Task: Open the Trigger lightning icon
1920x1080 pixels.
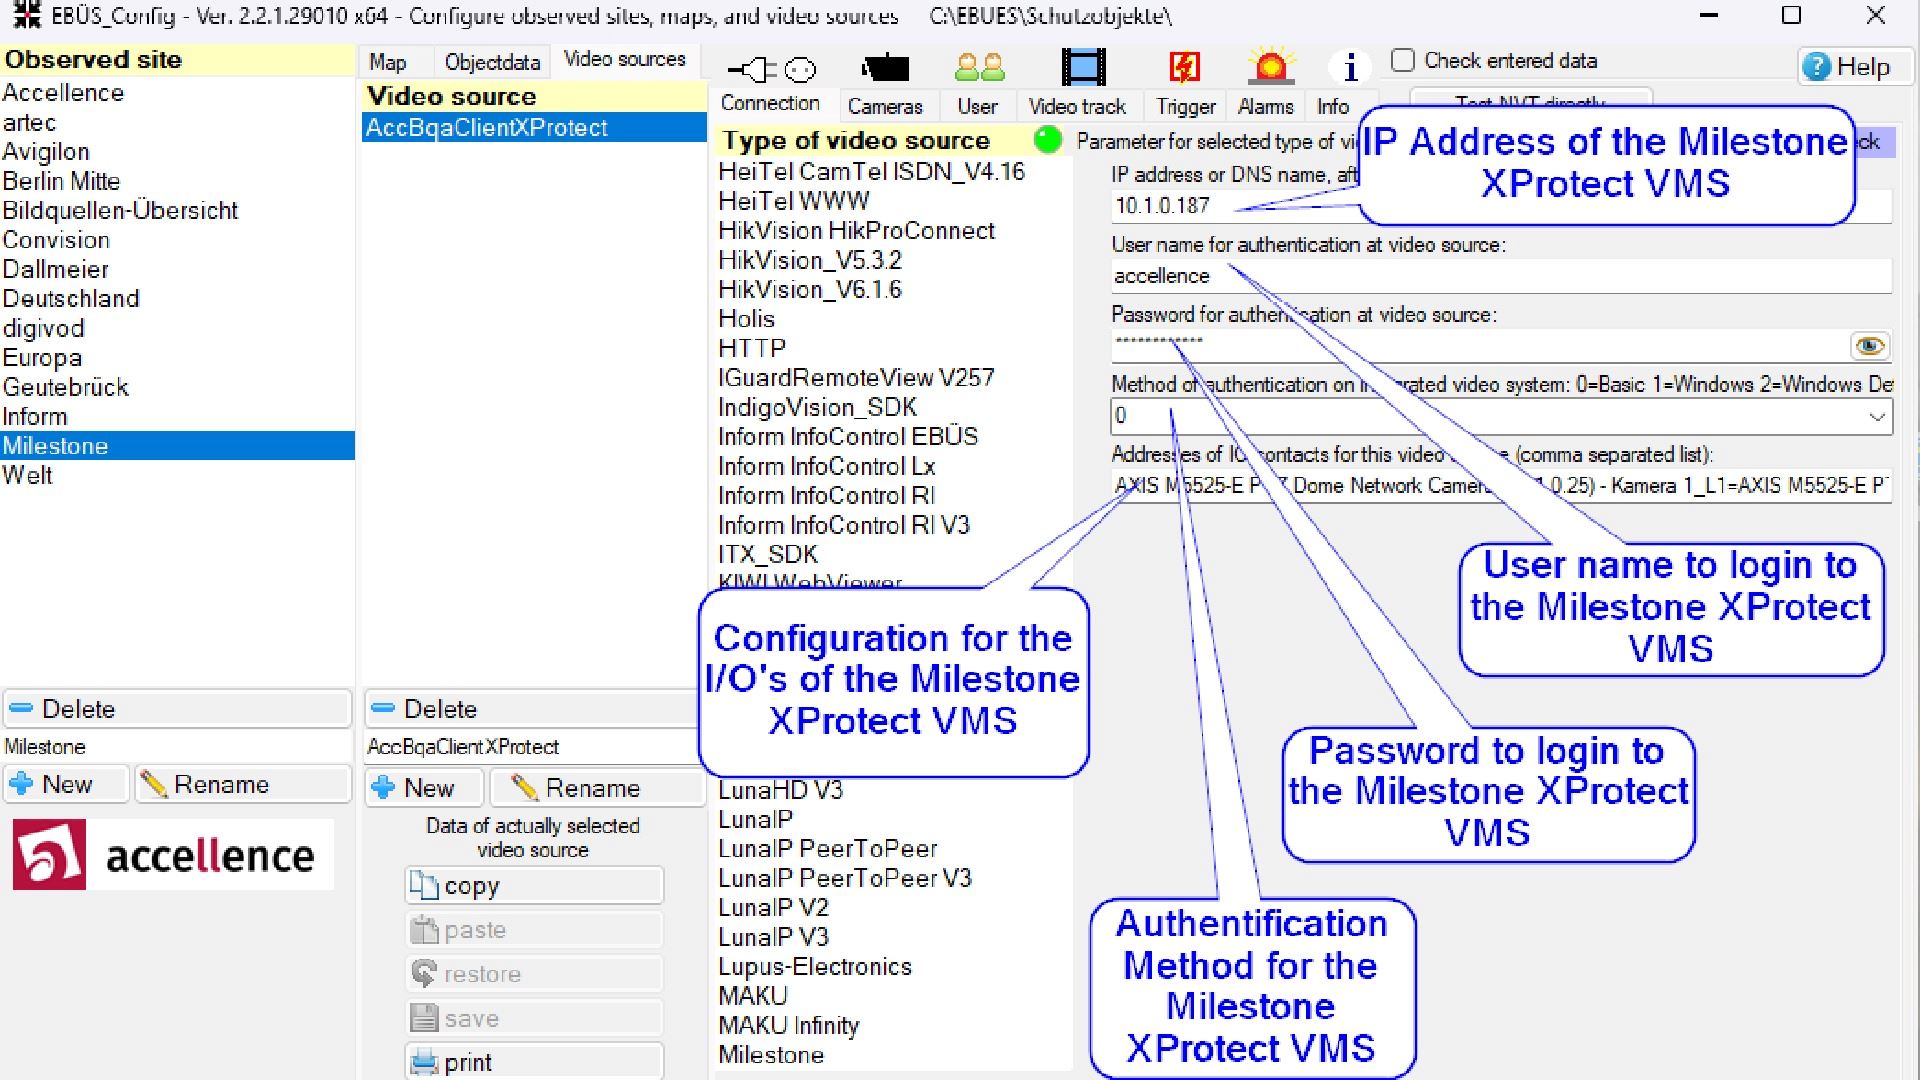Action: pyautogui.click(x=1185, y=69)
